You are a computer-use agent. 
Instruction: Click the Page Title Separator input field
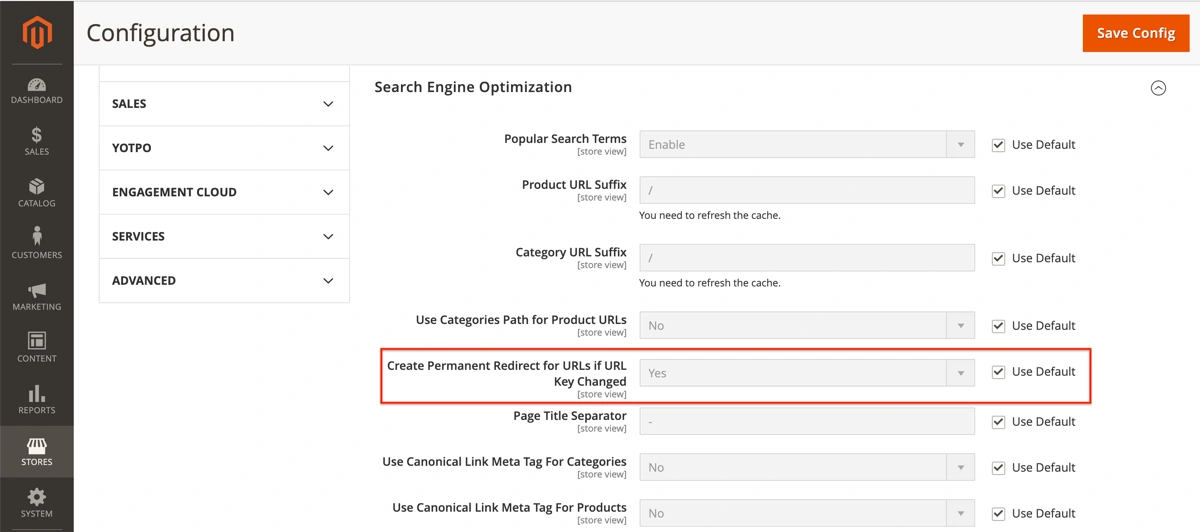pyautogui.click(x=806, y=421)
